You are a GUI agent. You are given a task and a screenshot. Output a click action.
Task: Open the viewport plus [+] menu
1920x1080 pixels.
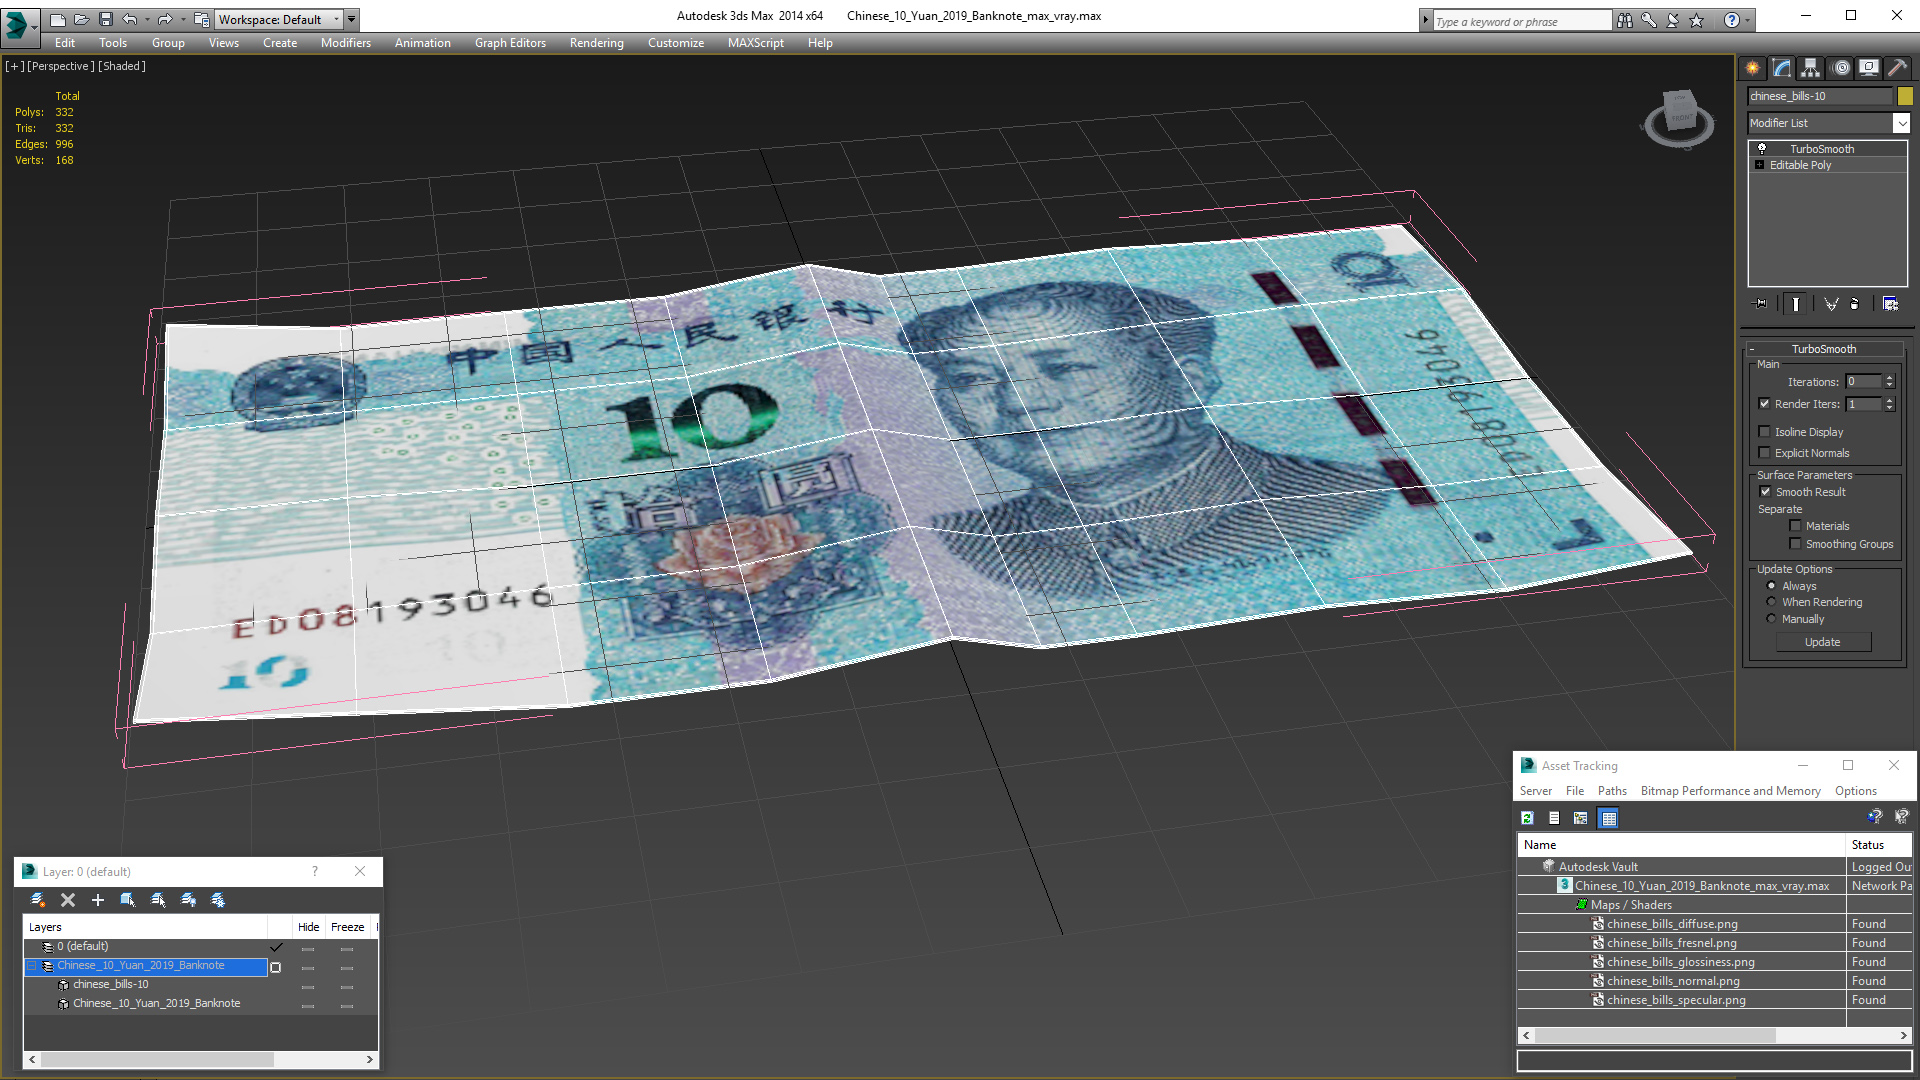pos(15,66)
